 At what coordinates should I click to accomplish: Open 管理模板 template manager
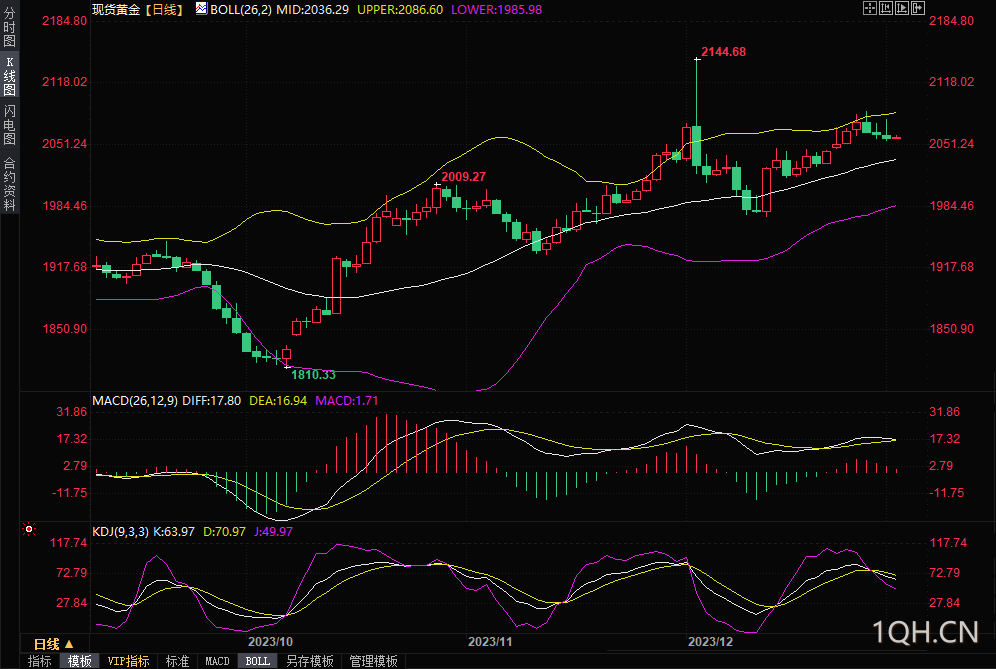pyautogui.click(x=374, y=661)
